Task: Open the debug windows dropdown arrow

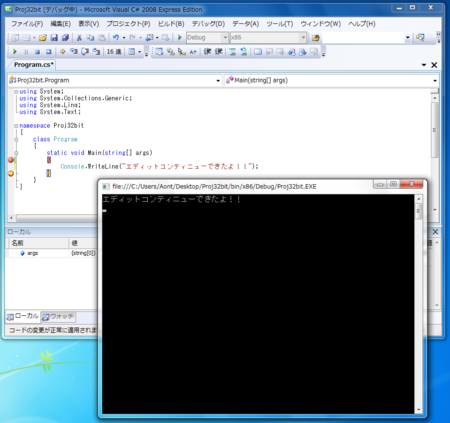Action: coord(140,52)
